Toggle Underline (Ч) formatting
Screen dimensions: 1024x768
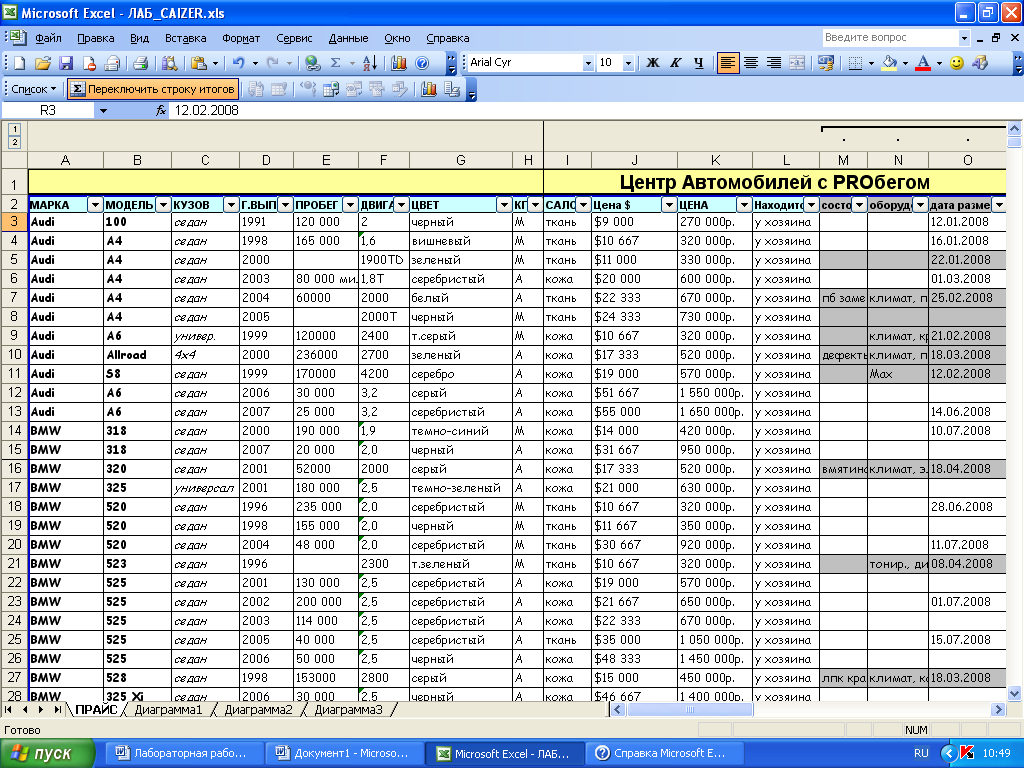699,63
